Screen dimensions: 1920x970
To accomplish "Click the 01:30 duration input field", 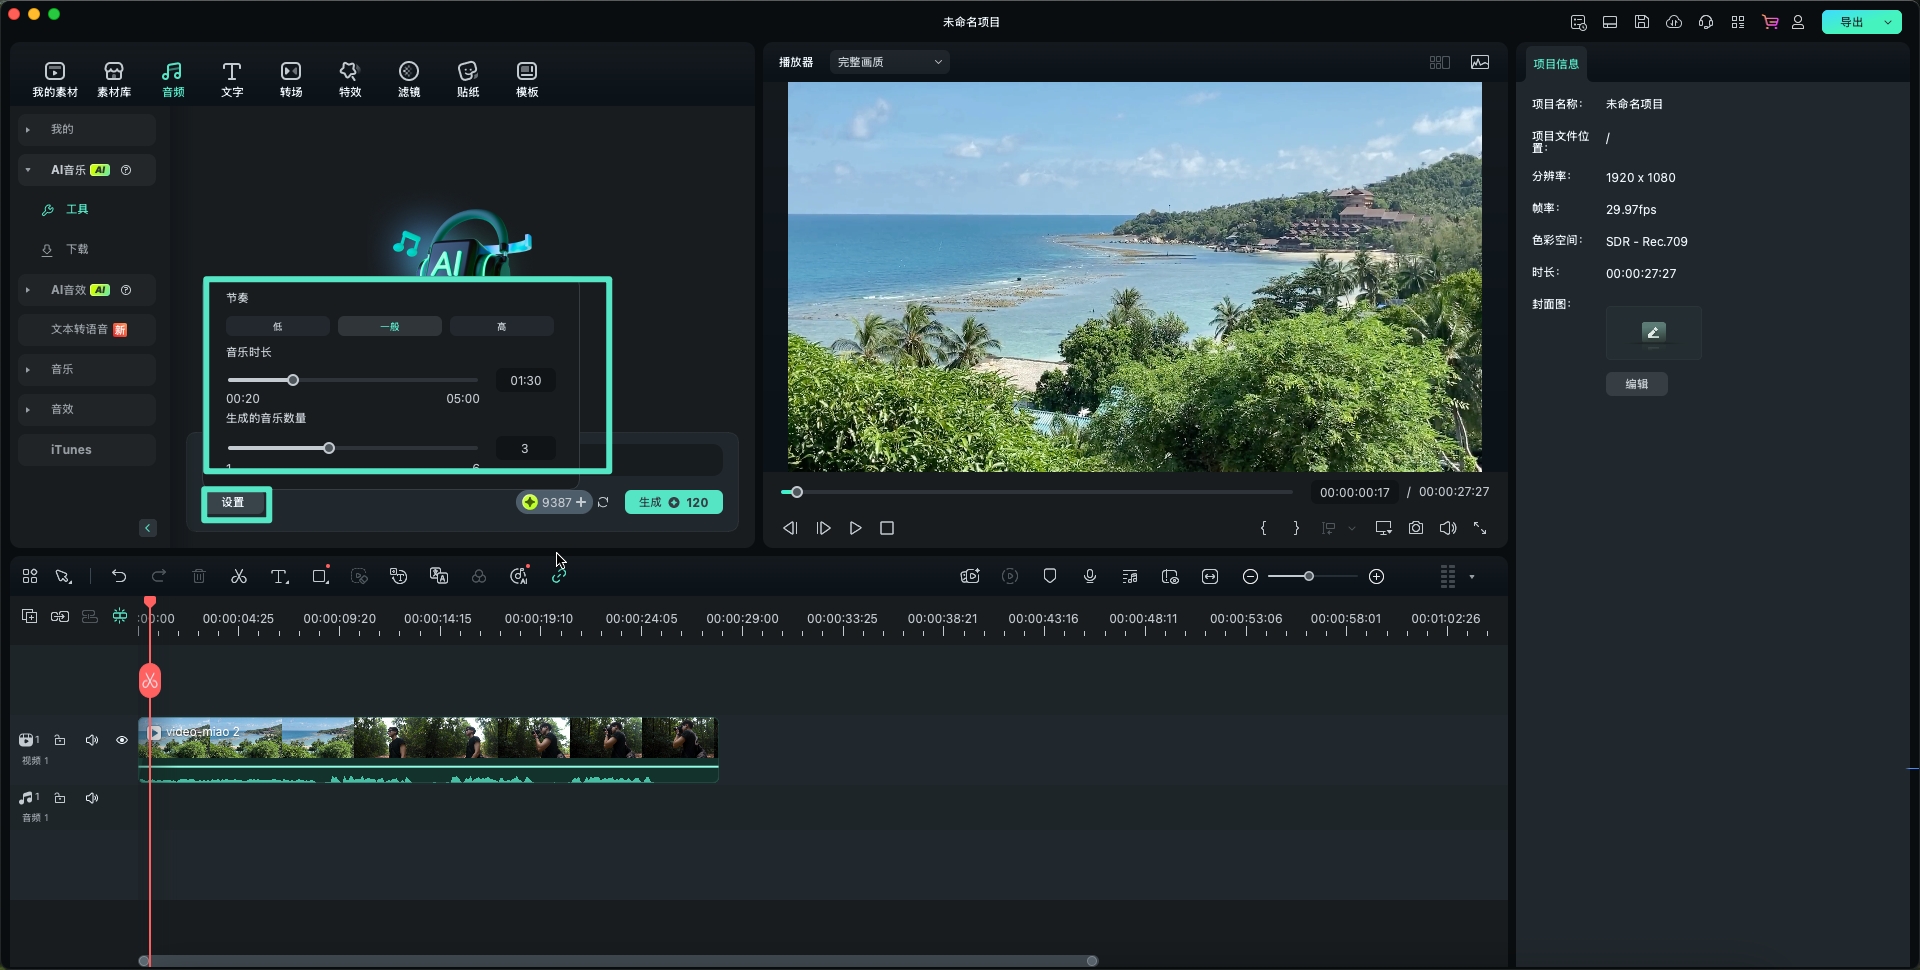I will [x=526, y=380].
